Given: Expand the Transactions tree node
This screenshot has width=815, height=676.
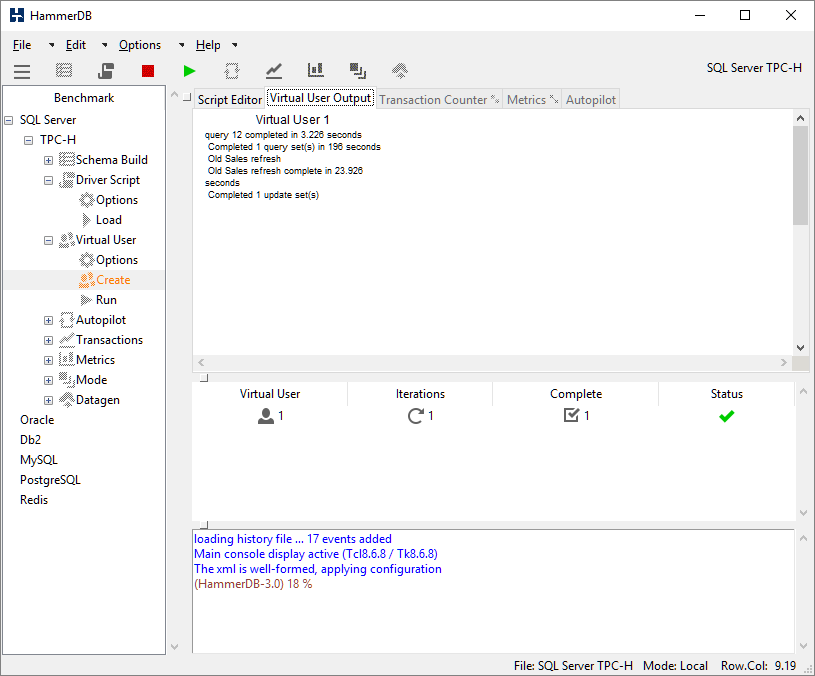Looking at the screenshot, I should [48, 340].
